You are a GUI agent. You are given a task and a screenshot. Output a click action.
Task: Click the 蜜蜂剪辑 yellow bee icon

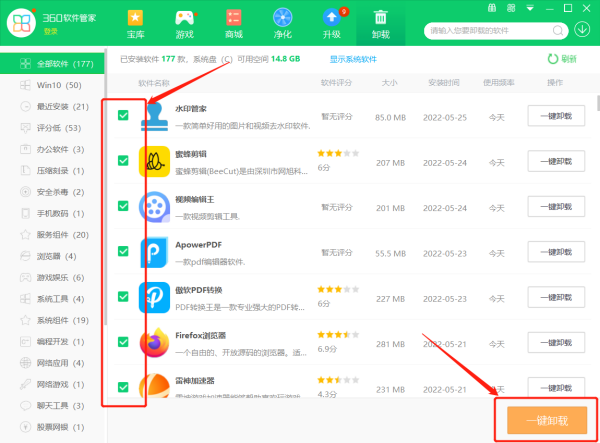click(x=154, y=161)
